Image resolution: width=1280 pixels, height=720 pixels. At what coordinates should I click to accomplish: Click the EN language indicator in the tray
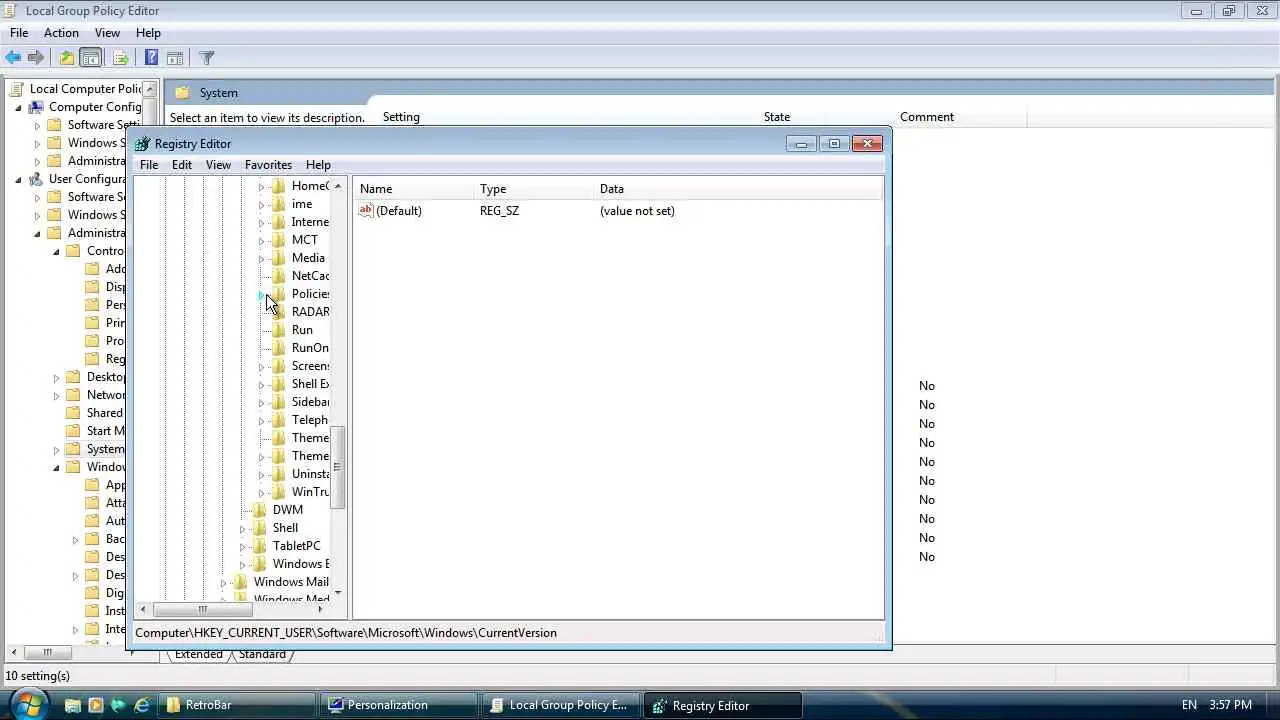(1189, 705)
